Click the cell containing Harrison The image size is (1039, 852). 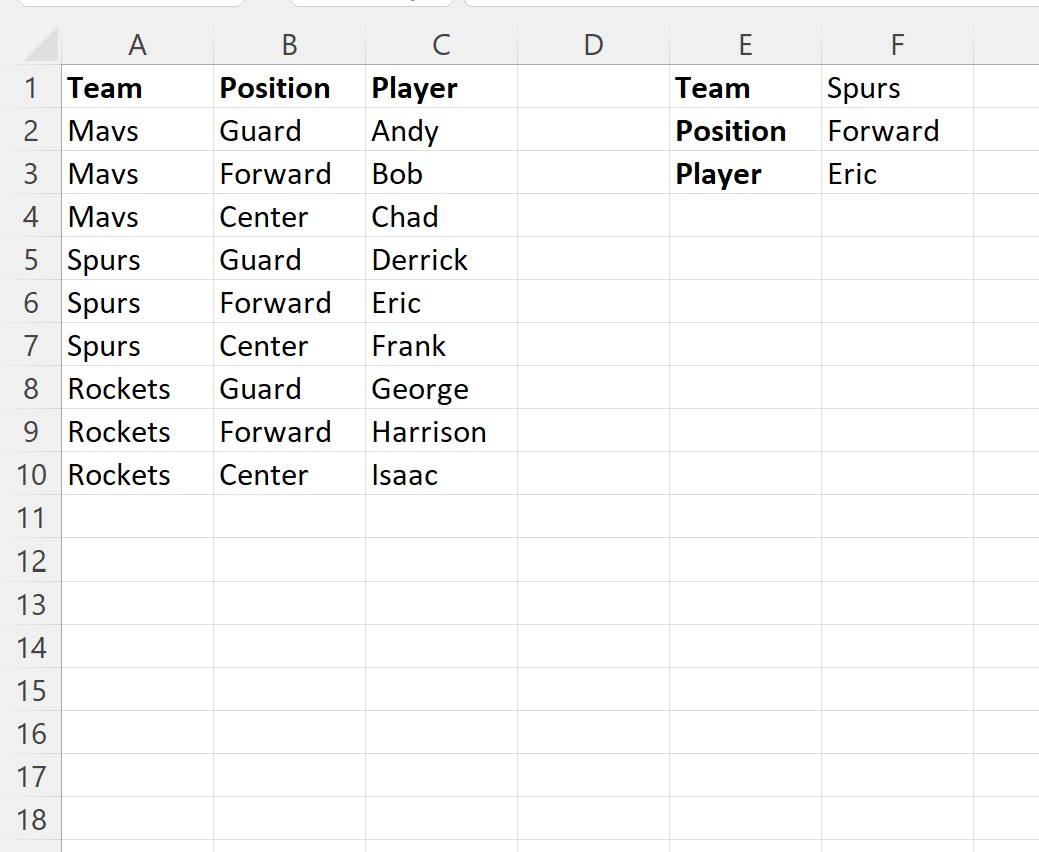point(441,431)
